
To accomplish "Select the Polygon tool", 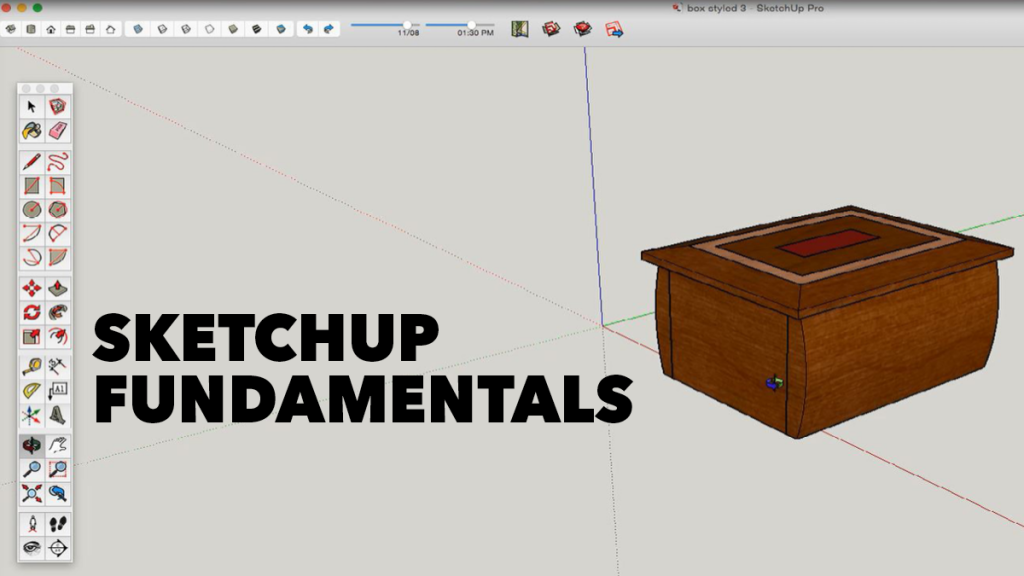I will (57, 210).
